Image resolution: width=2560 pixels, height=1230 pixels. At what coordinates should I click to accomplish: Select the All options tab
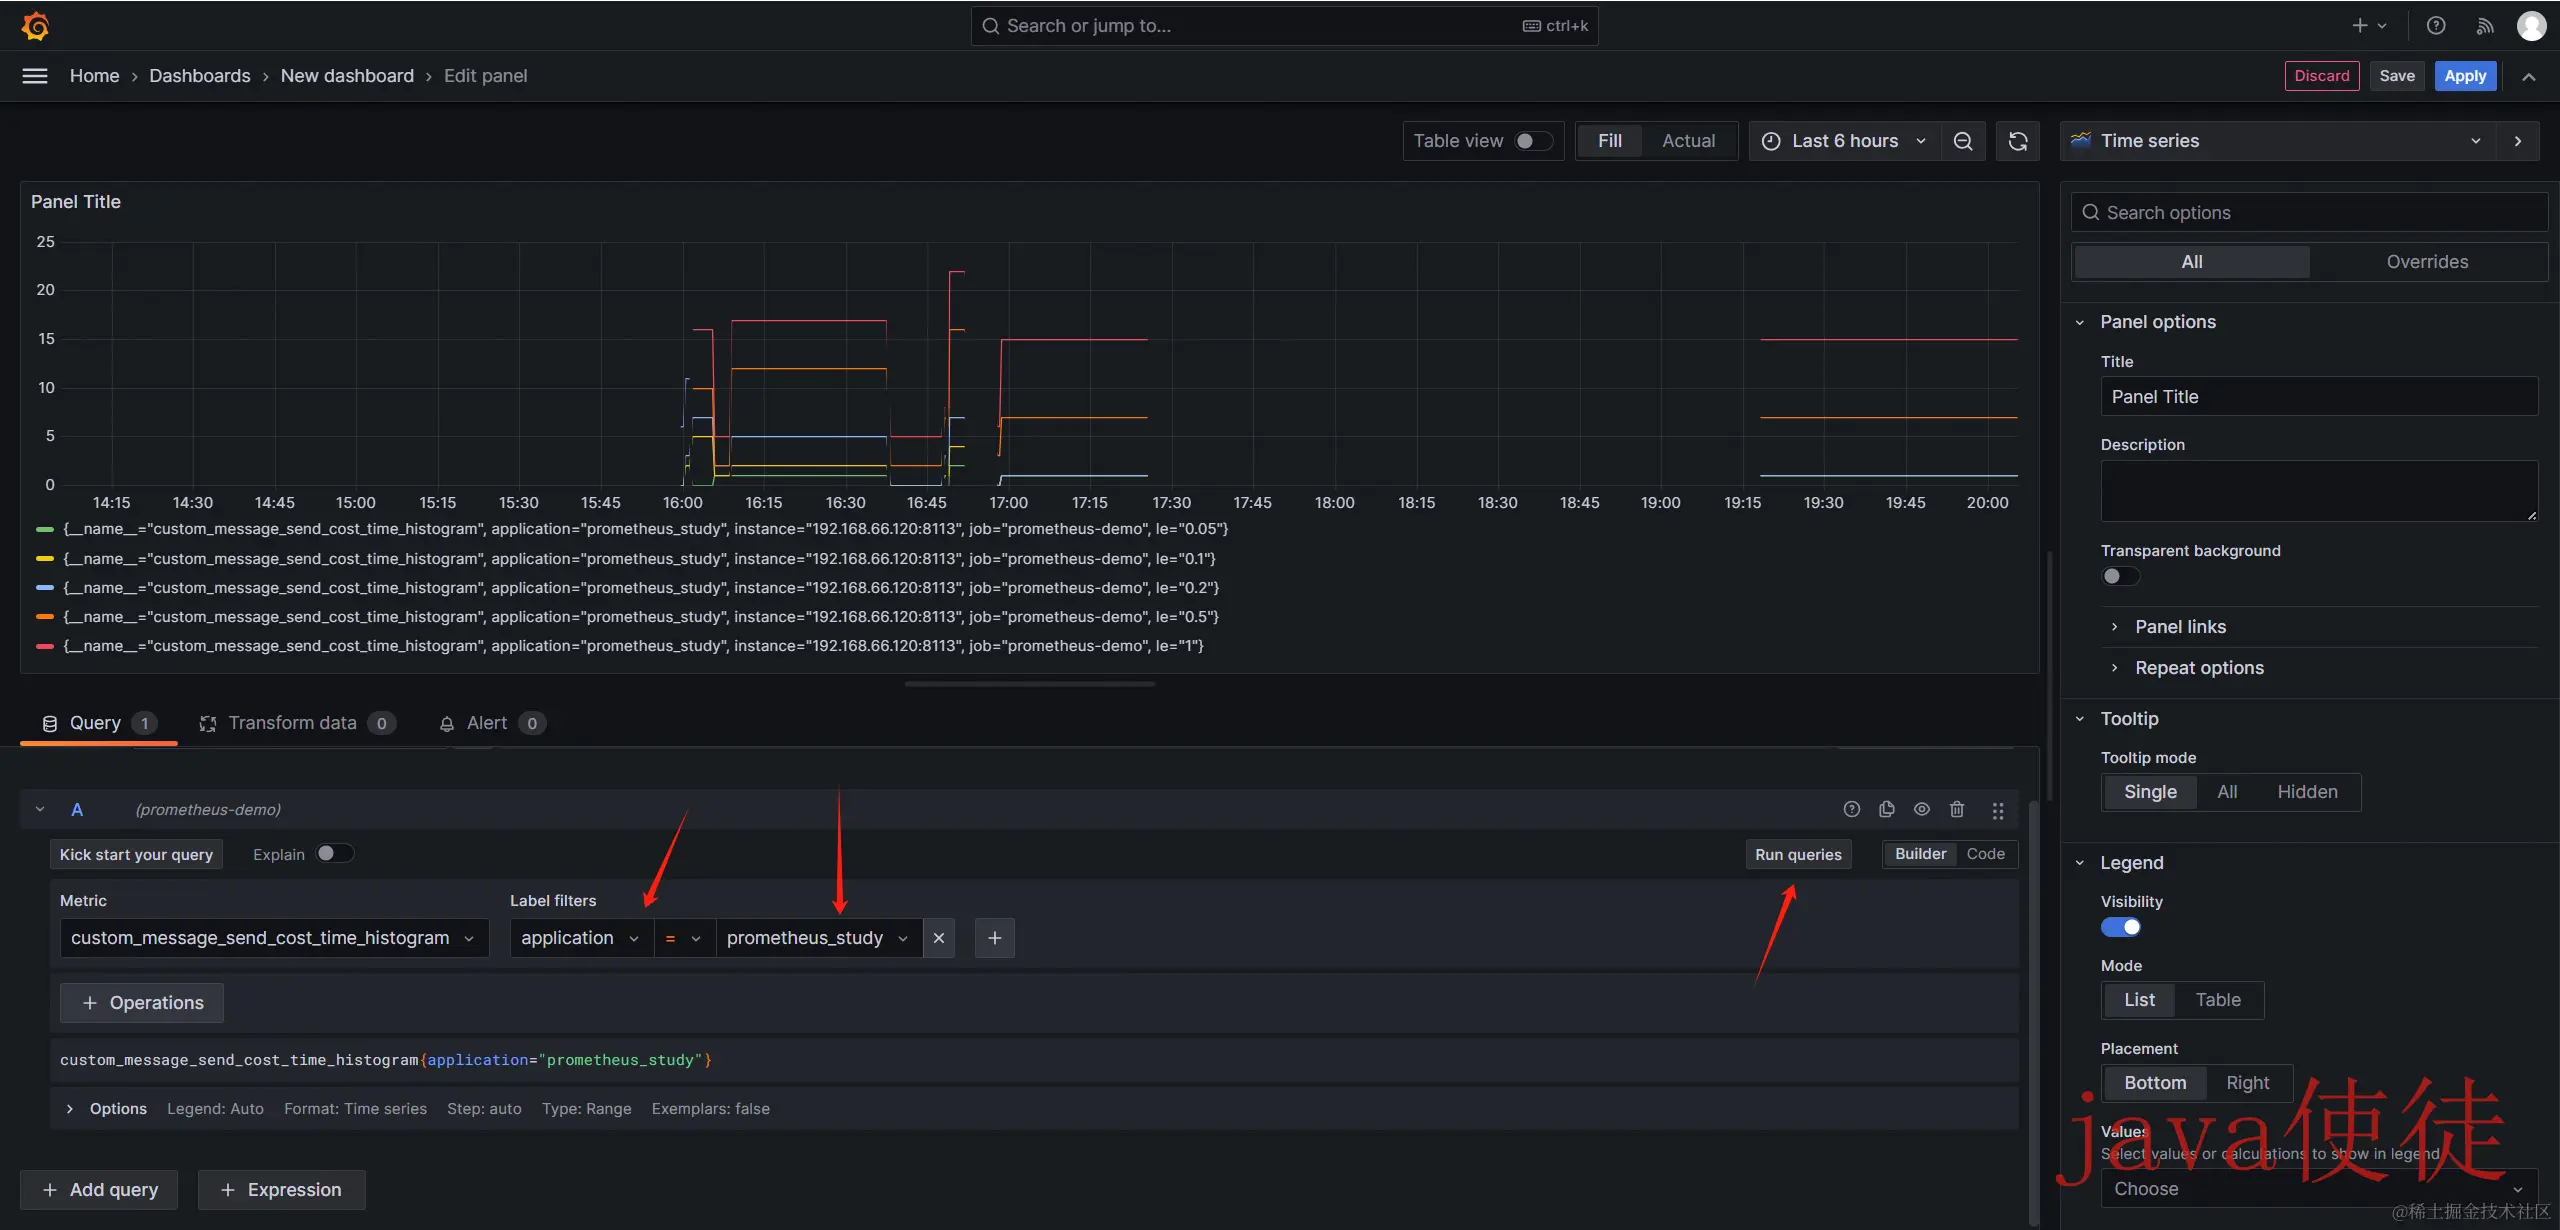click(2192, 262)
